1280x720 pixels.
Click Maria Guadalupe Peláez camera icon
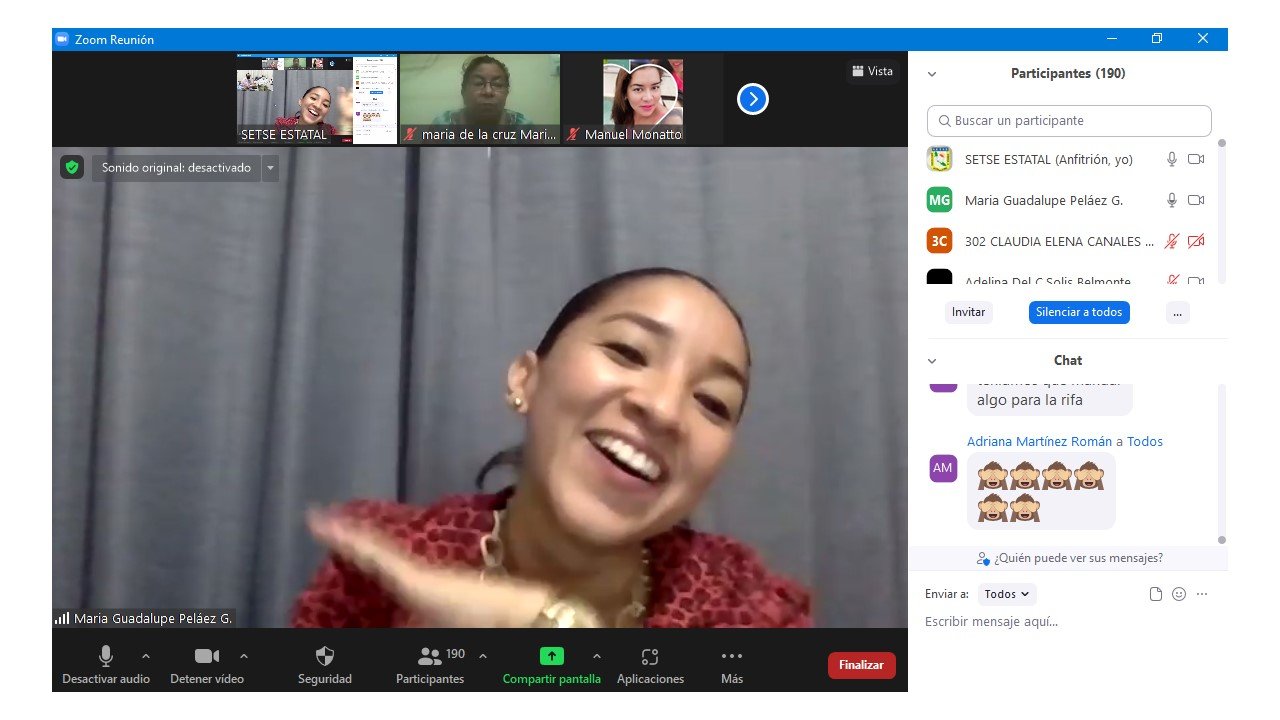pyautogui.click(x=1196, y=200)
